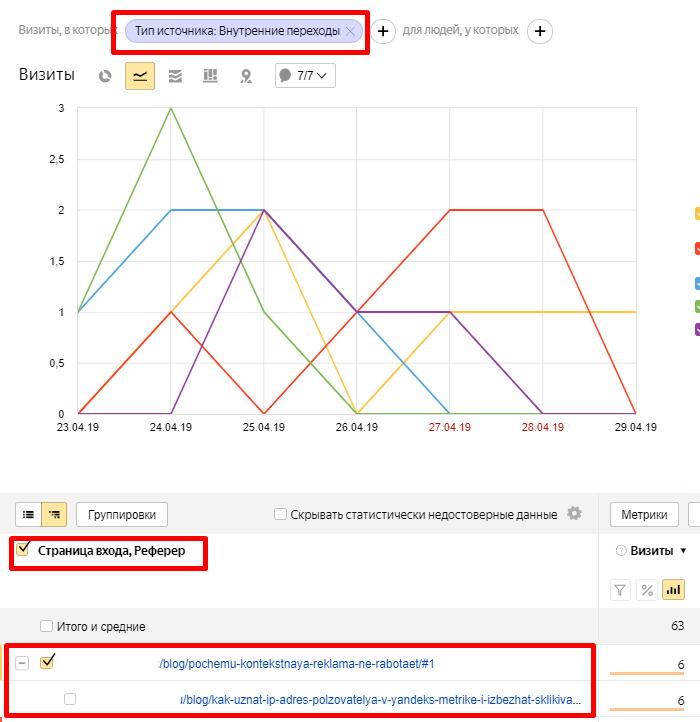Click the filter funnel under Визиты
Viewport: 700px width, 722px height.
point(620,589)
